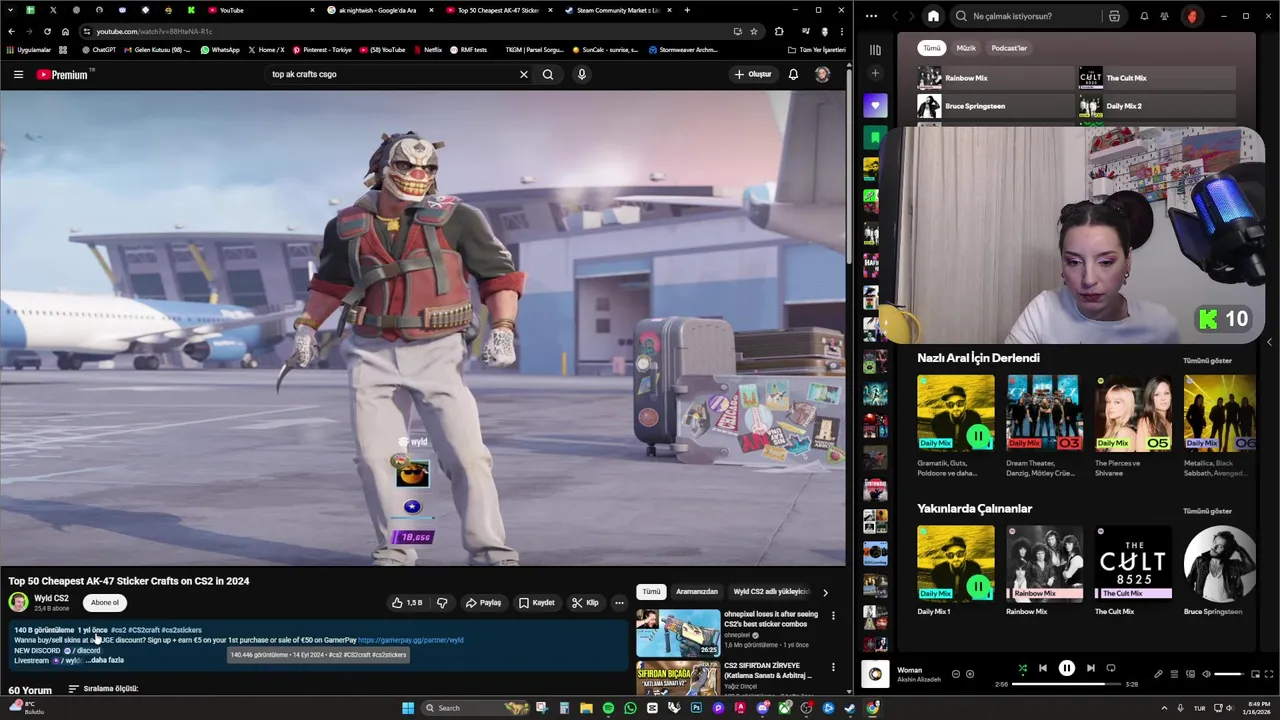Click the Oluştur create button
The width and height of the screenshot is (1280, 720).
click(753, 74)
